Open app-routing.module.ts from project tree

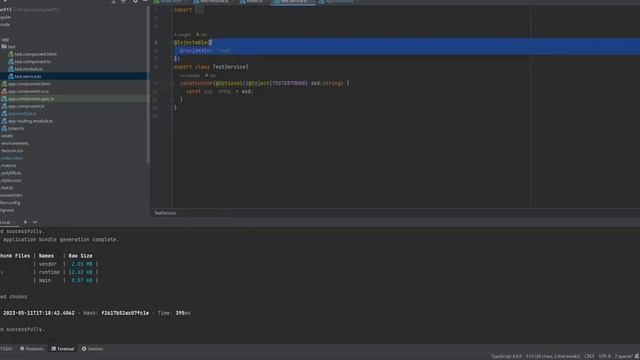[x=30, y=121]
